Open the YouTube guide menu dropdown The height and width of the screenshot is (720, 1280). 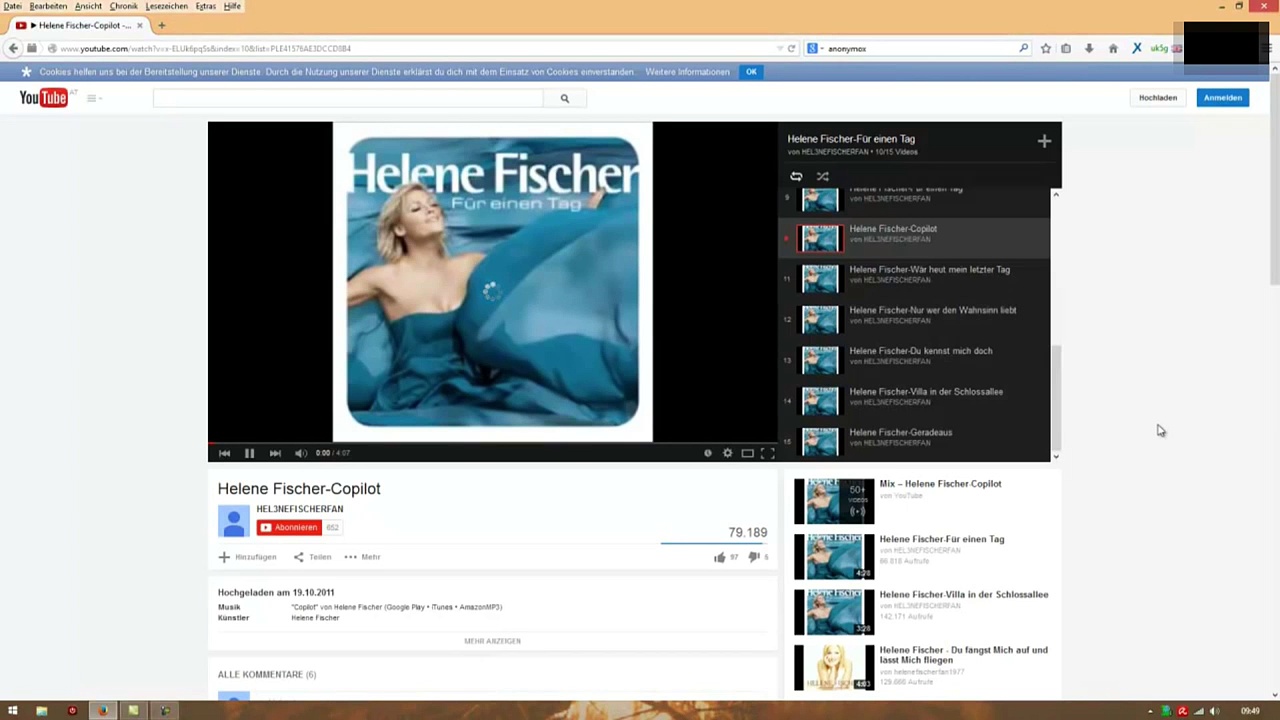(94, 98)
